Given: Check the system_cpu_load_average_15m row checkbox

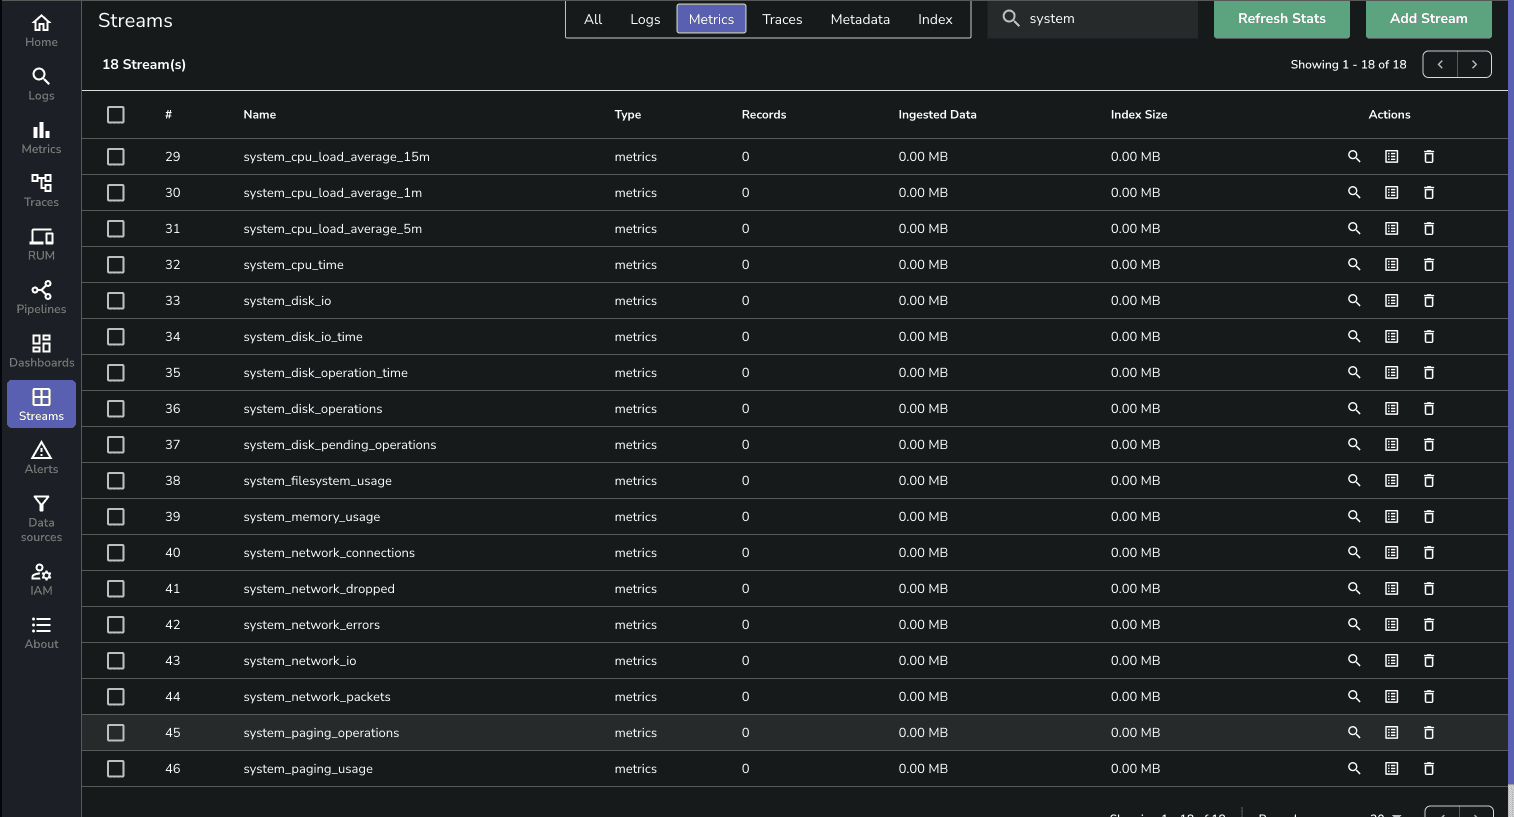Looking at the screenshot, I should tap(116, 157).
